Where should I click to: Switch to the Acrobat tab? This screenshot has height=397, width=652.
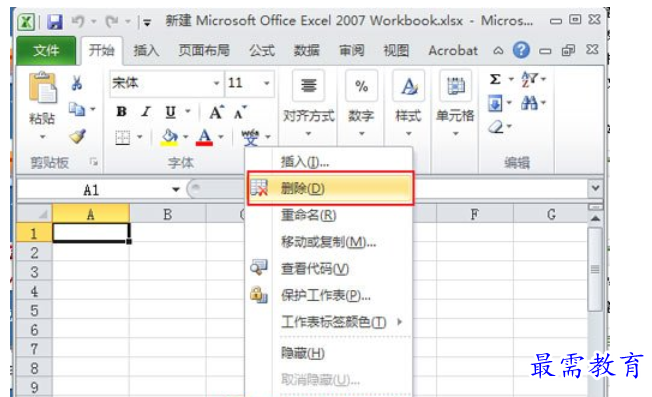453,50
